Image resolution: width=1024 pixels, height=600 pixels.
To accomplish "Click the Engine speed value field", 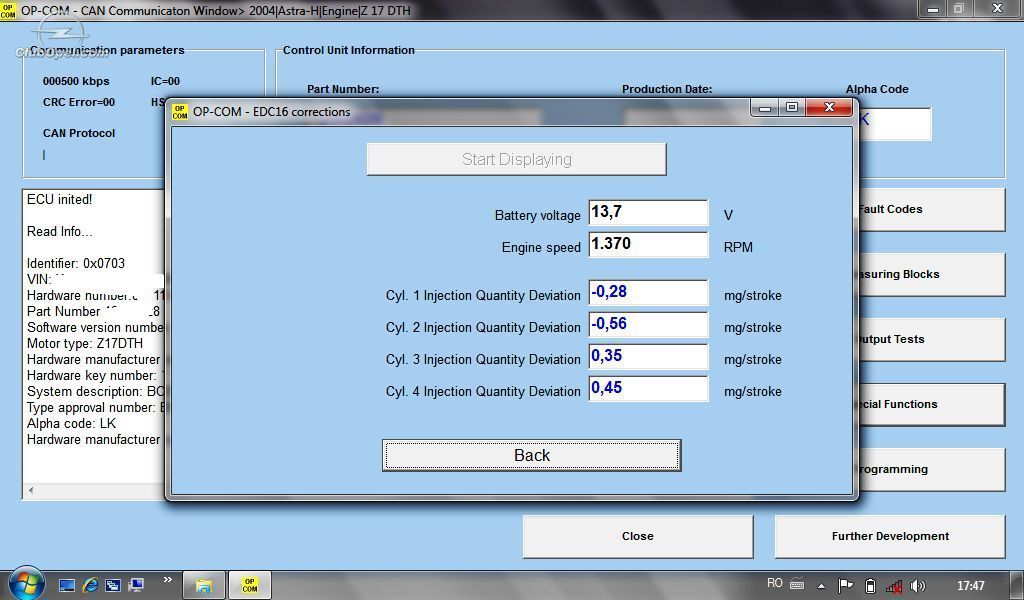I will coord(648,245).
